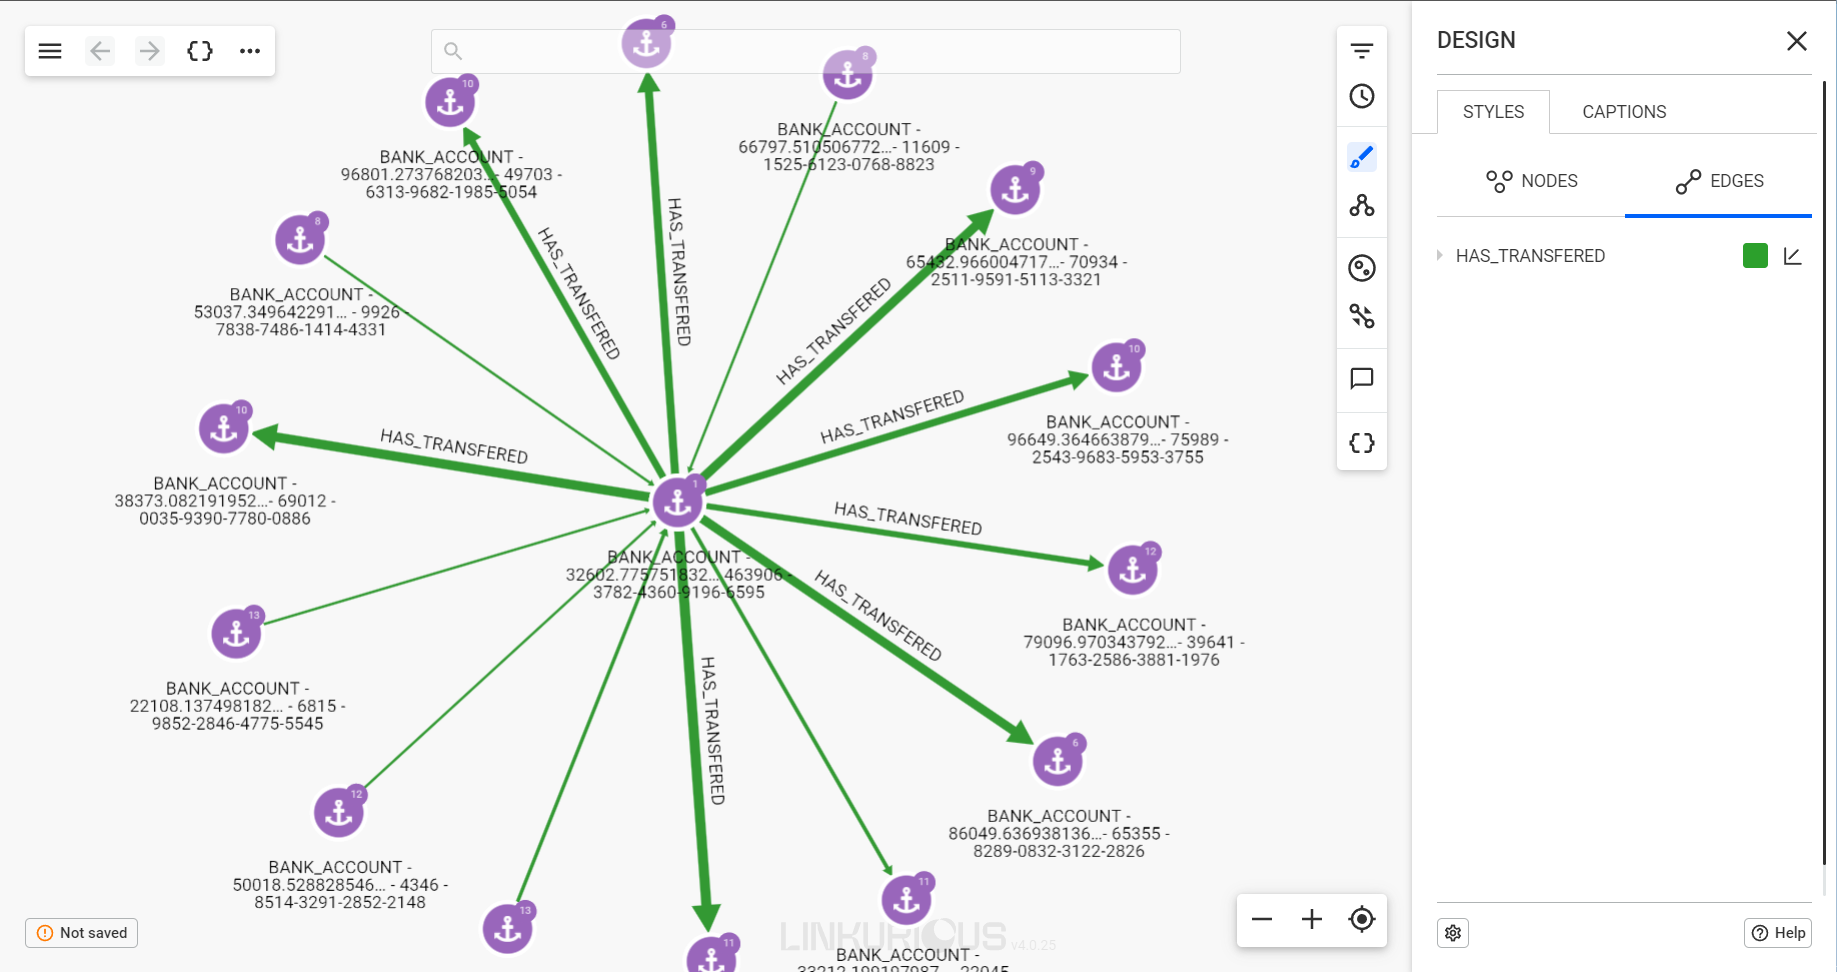This screenshot has height=972, width=1837.
Task: Click the search input field
Action: [806, 51]
